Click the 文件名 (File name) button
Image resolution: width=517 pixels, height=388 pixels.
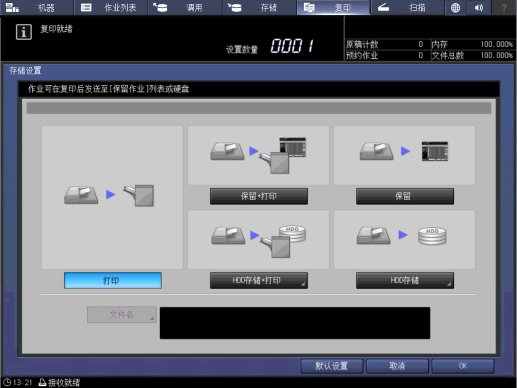122,315
